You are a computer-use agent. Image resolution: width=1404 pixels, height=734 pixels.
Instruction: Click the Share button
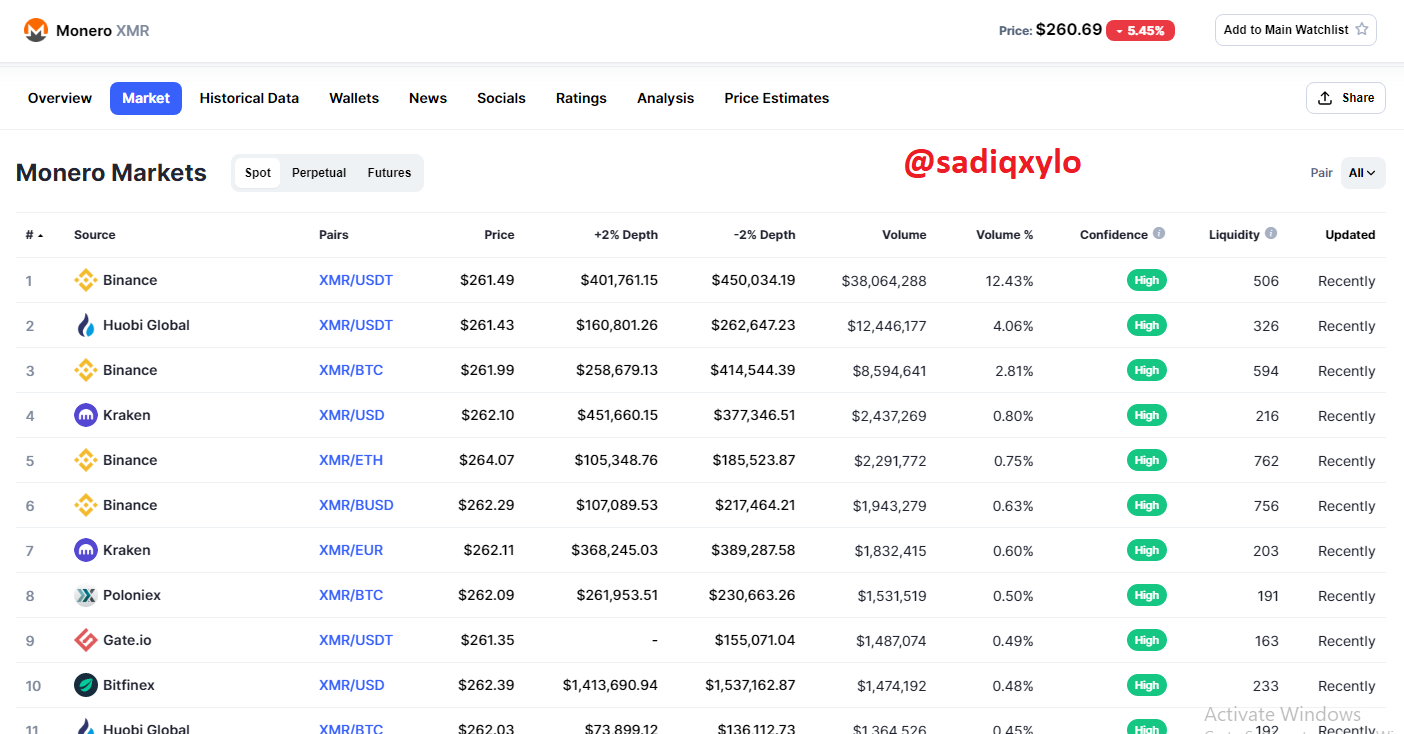(x=1346, y=98)
